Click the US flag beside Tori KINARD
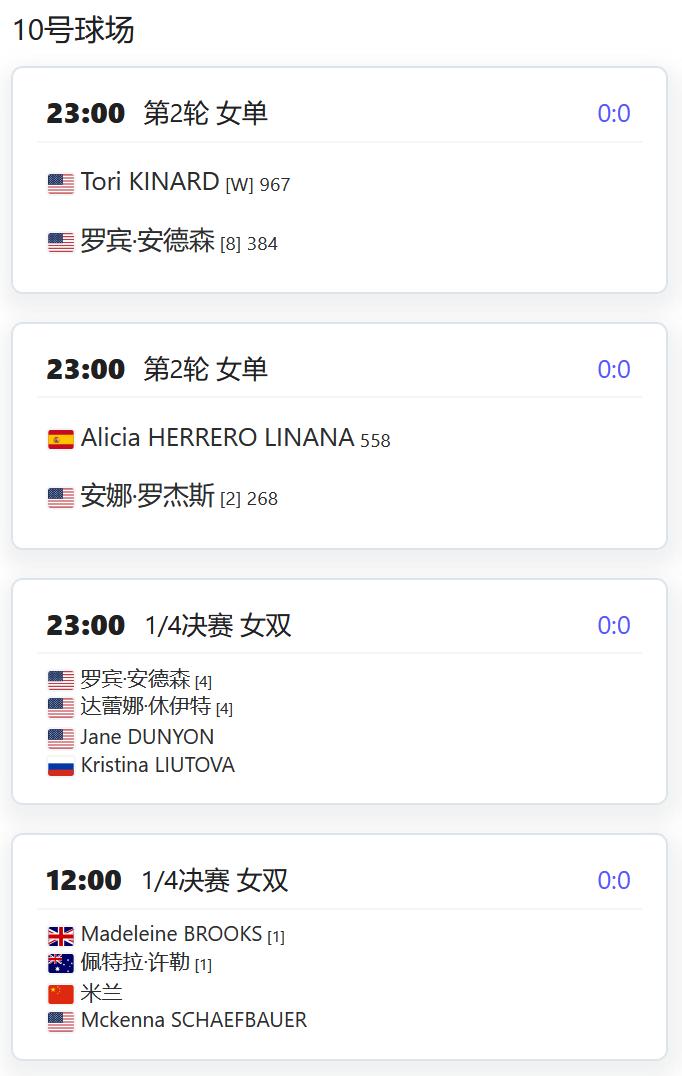 pyautogui.click(x=60, y=184)
